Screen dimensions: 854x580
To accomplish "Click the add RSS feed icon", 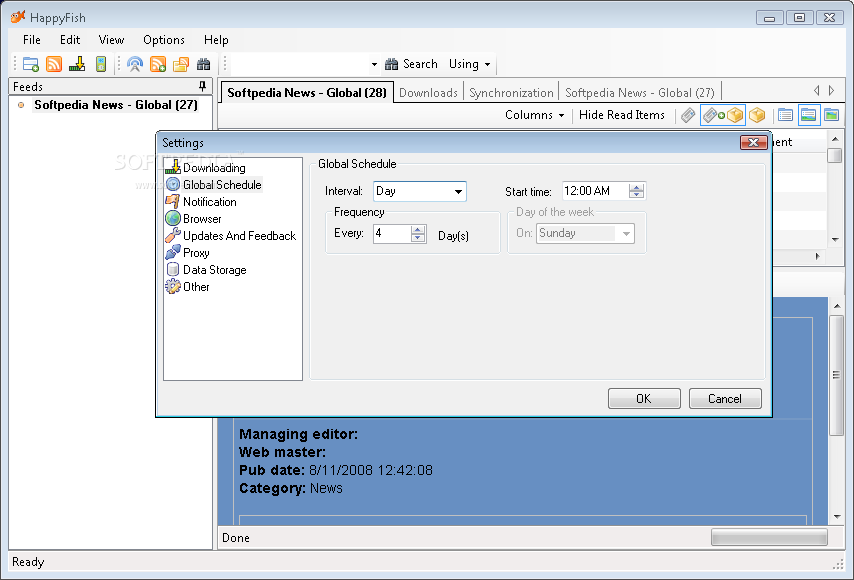I will click(x=158, y=64).
